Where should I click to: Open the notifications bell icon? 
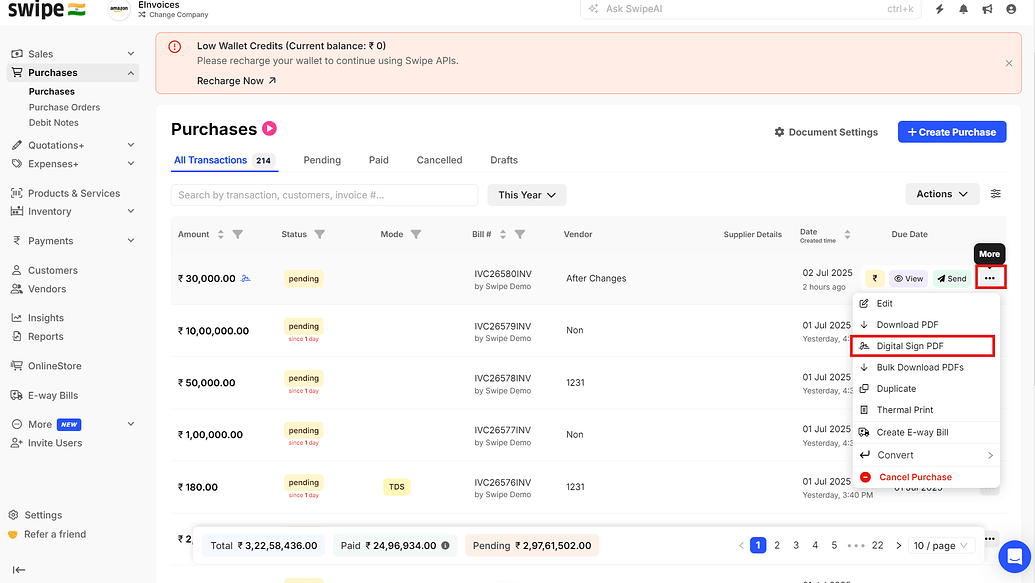tap(964, 9)
